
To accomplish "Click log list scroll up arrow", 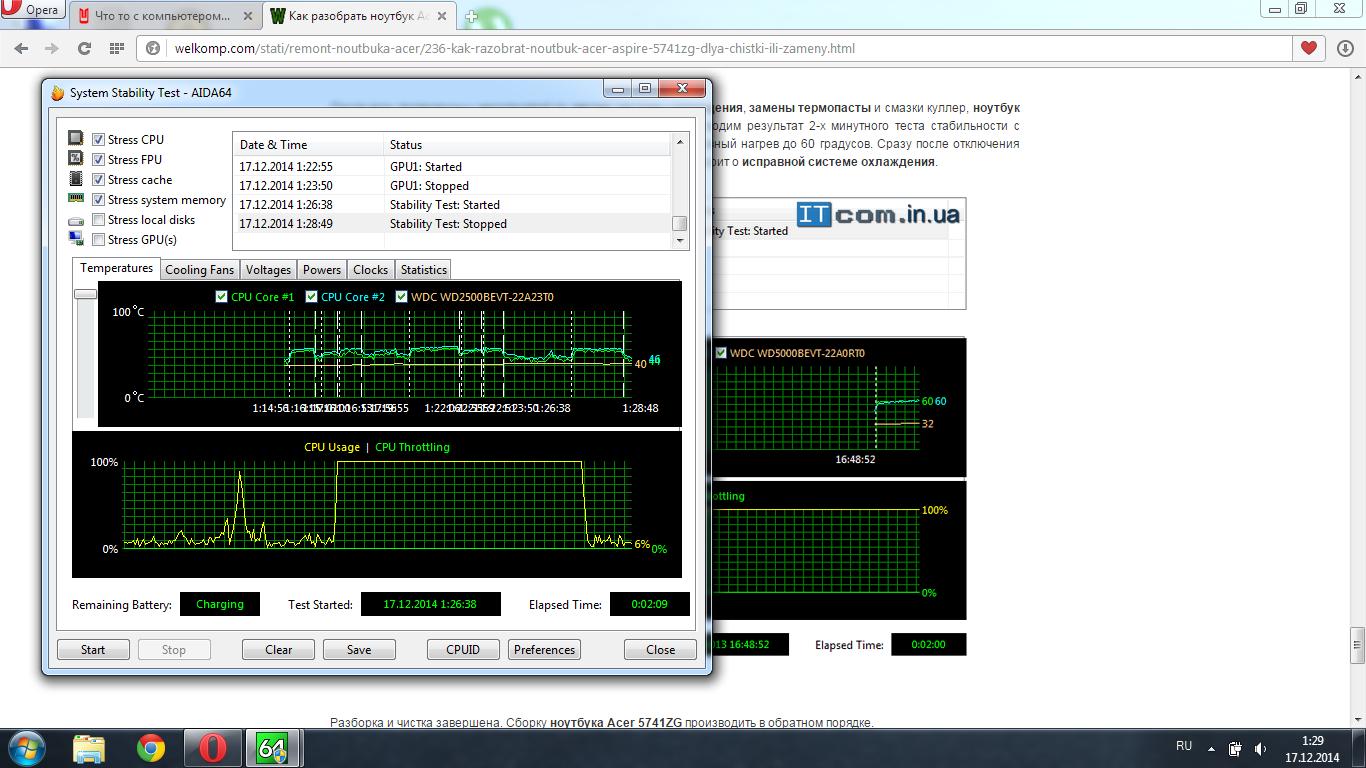I will click(680, 143).
